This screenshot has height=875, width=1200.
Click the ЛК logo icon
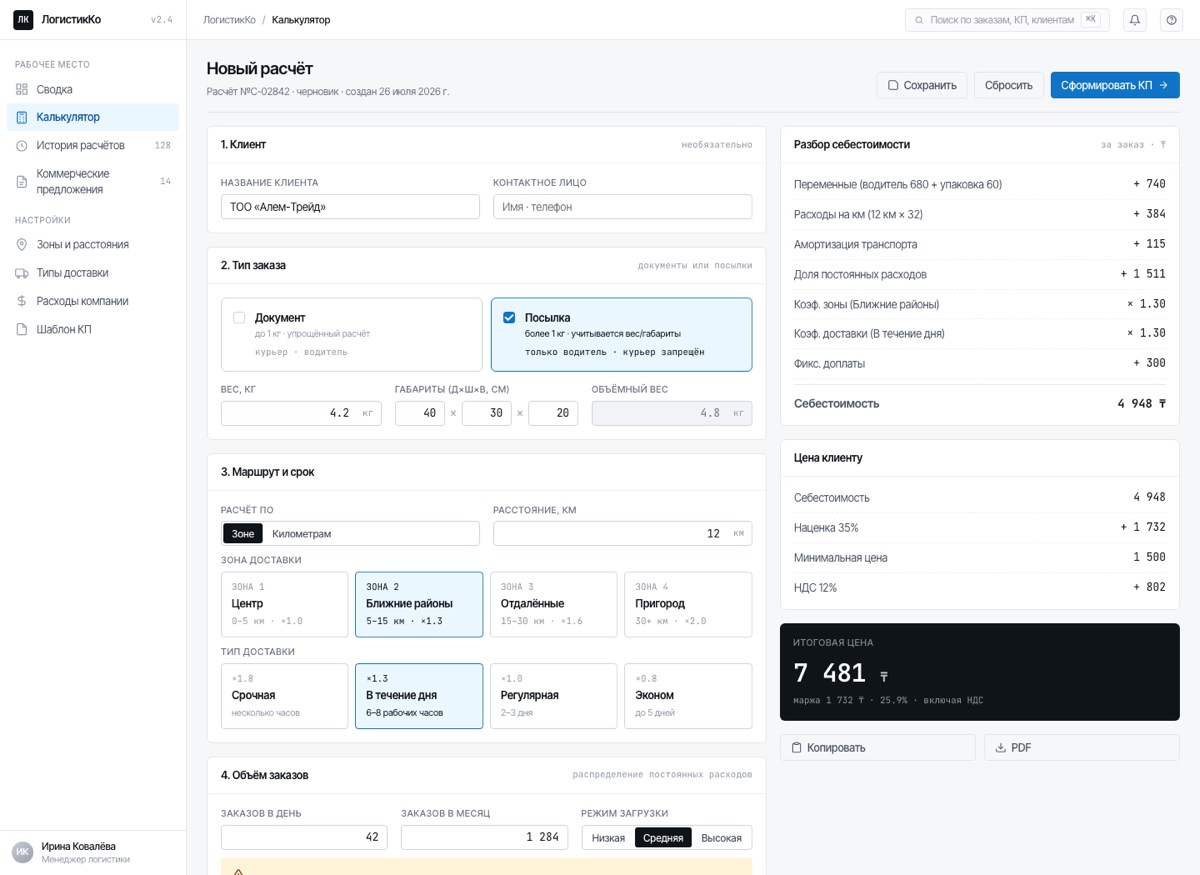pyautogui.click(x=23, y=20)
